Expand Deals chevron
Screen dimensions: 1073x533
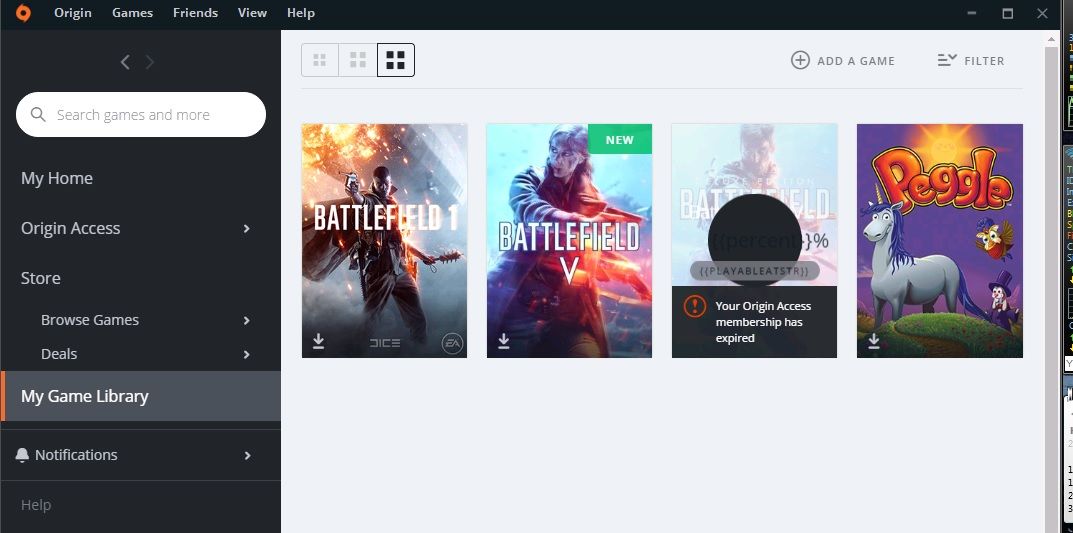coord(246,354)
